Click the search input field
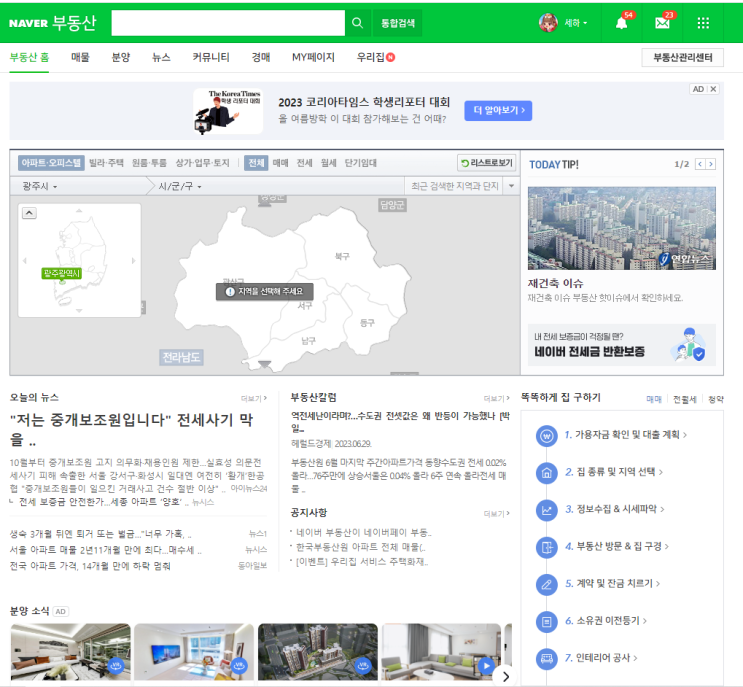This screenshot has width=743, height=687. click(228, 23)
